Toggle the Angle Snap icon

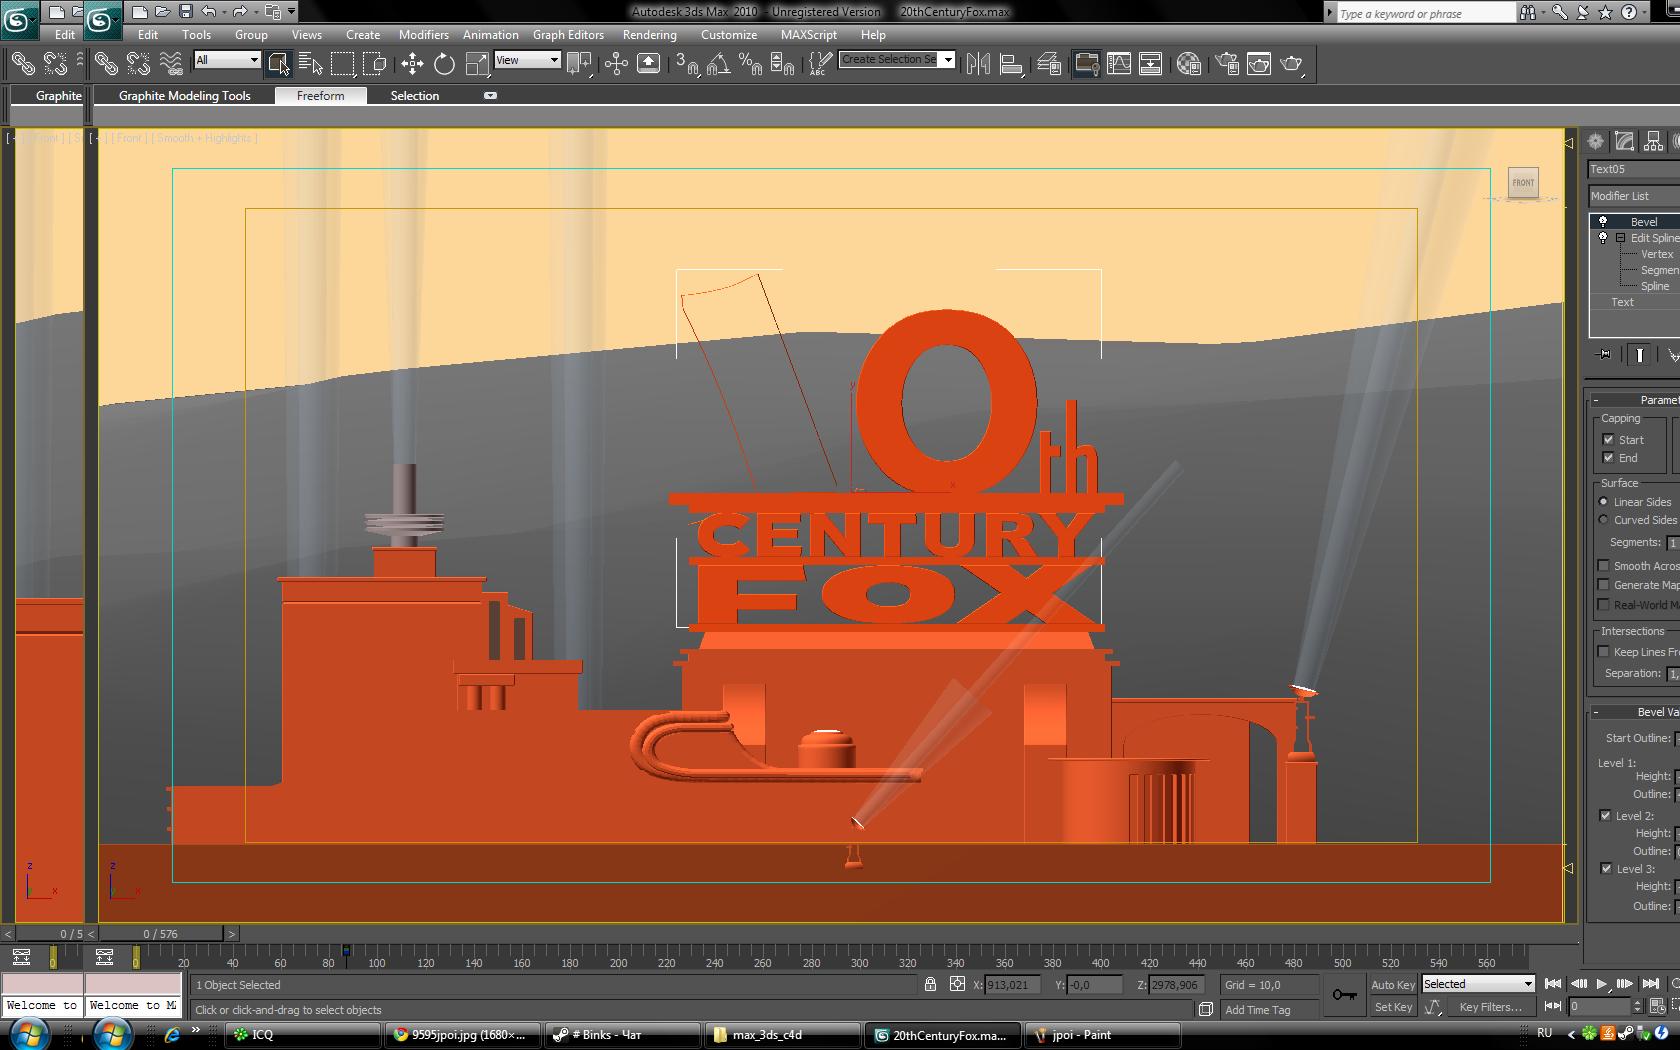click(x=718, y=64)
